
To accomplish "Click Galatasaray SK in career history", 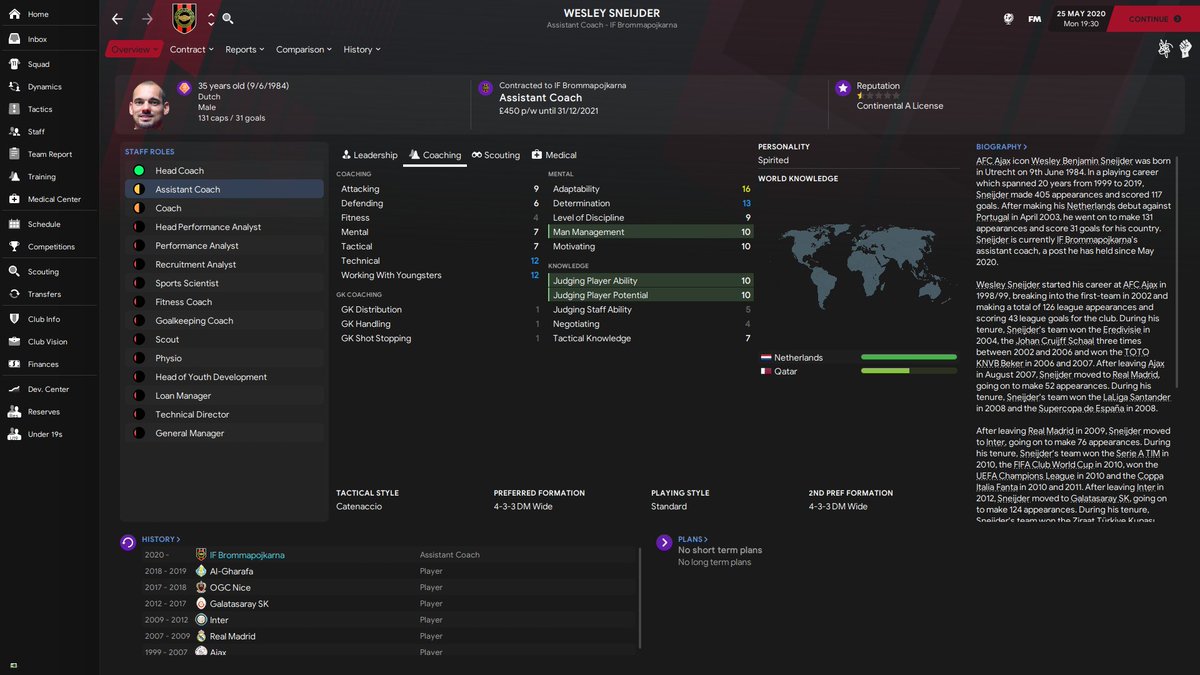I will click(239, 604).
